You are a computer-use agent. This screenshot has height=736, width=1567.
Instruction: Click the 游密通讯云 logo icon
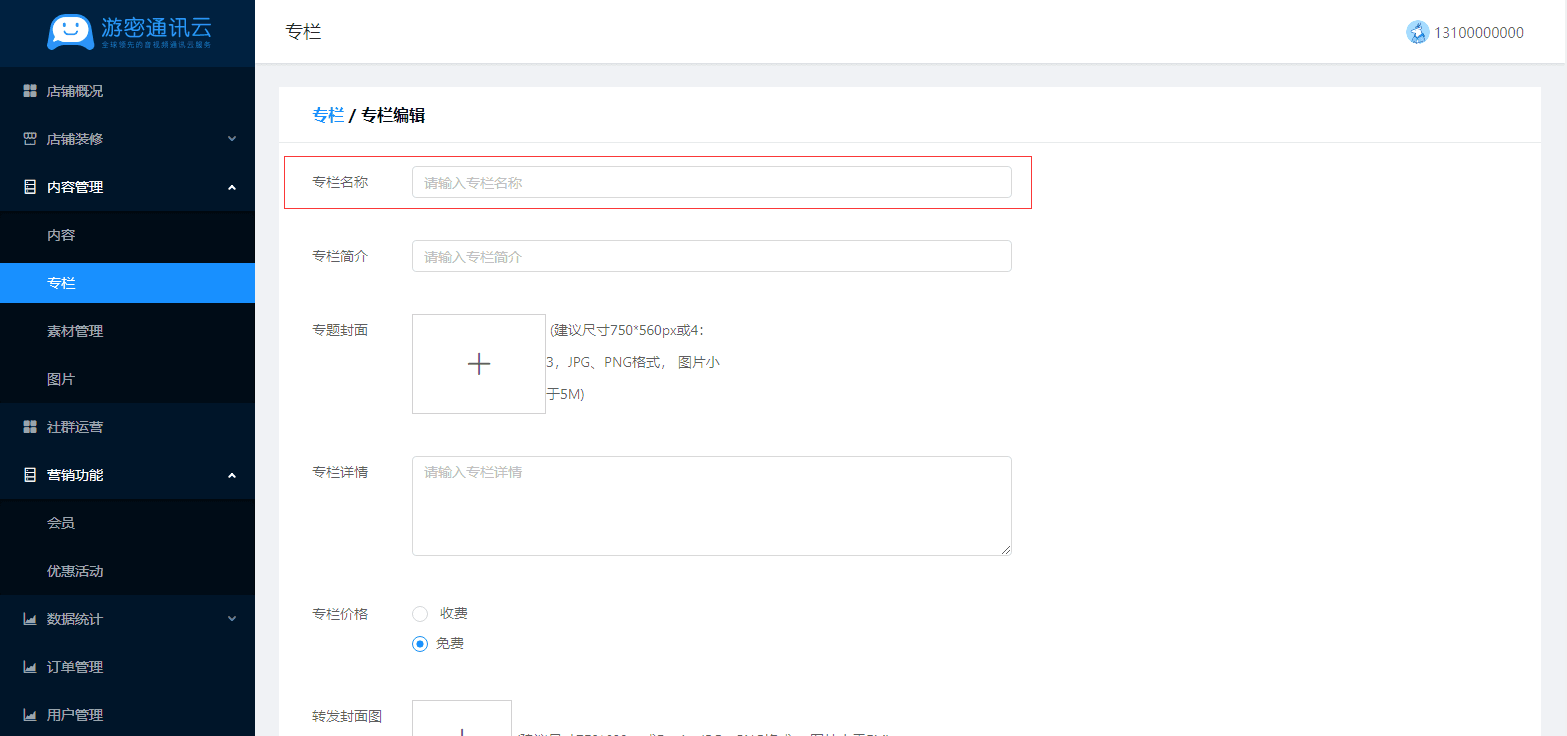pyautogui.click(x=70, y=32)
